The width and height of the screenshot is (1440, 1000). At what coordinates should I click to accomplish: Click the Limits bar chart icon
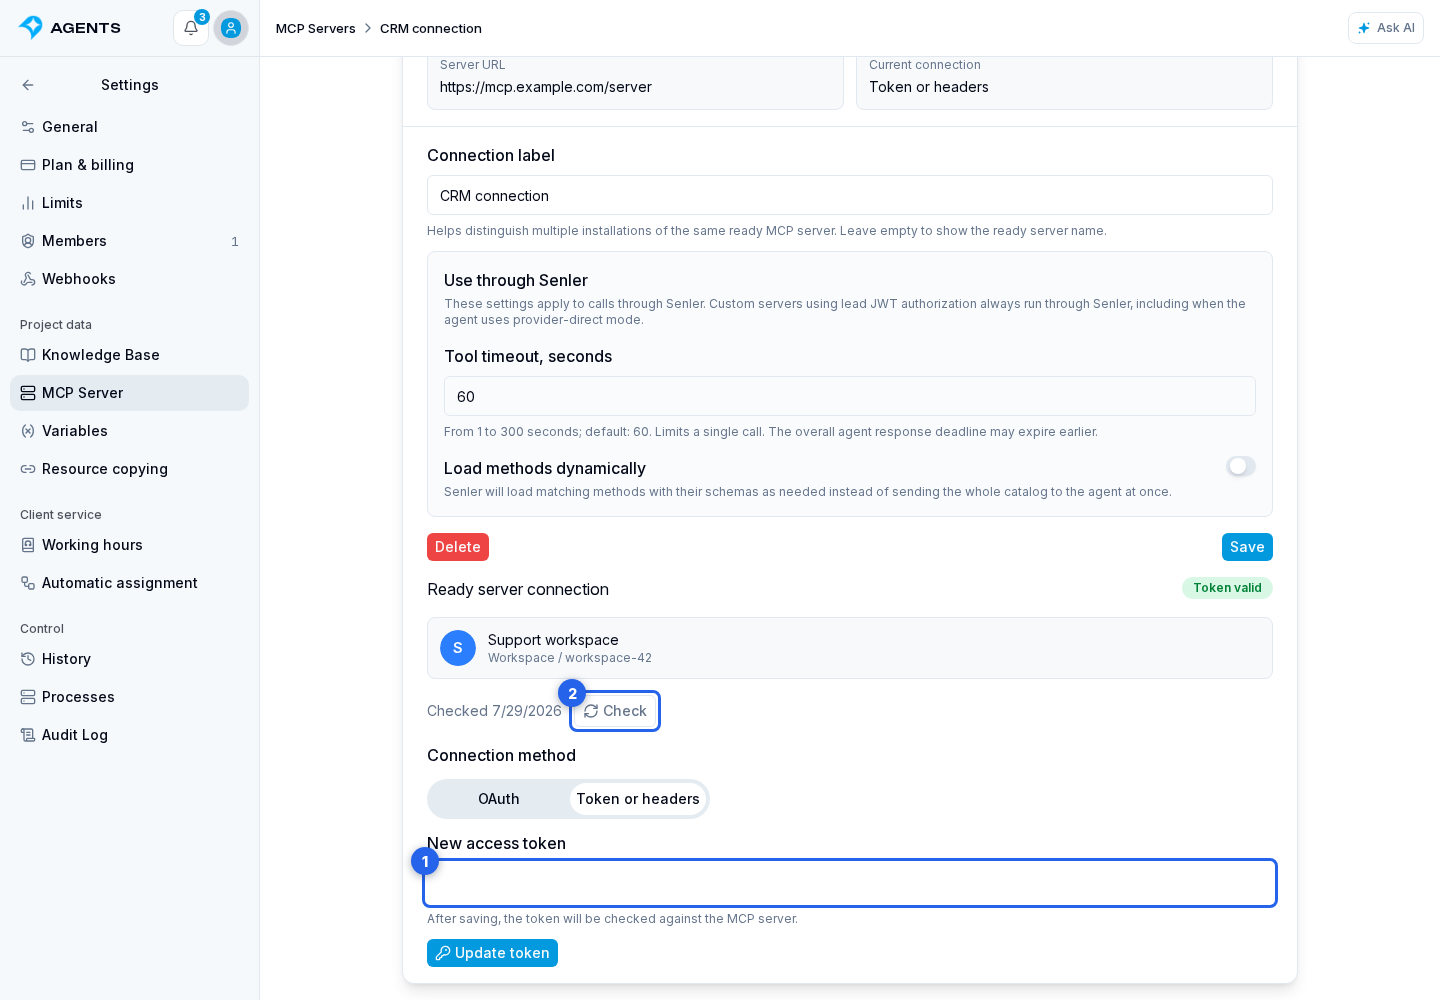[x=28, y=203]
